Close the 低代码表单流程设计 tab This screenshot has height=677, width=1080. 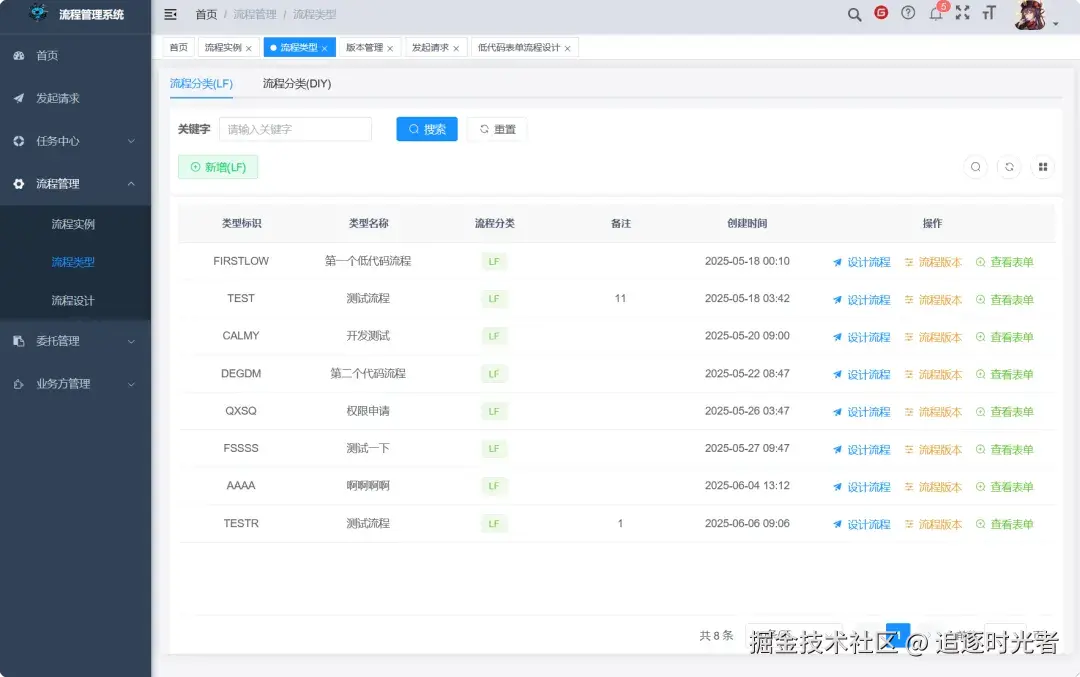pos(568,48)
